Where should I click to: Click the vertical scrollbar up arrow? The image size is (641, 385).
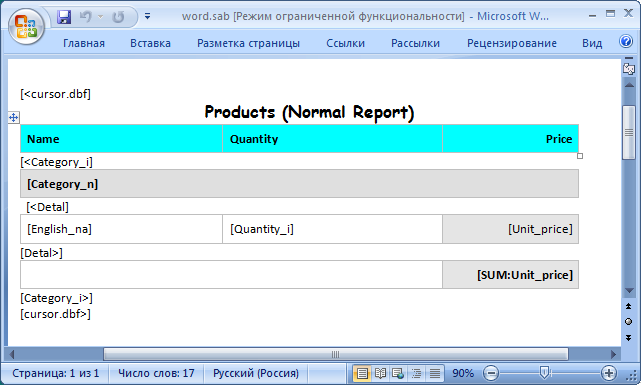click(x=629, y=85)
